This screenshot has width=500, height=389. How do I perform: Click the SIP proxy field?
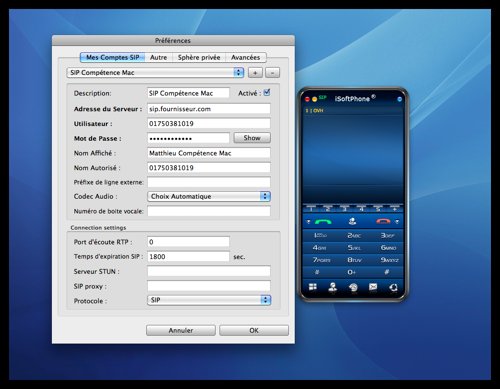[209, 286]
